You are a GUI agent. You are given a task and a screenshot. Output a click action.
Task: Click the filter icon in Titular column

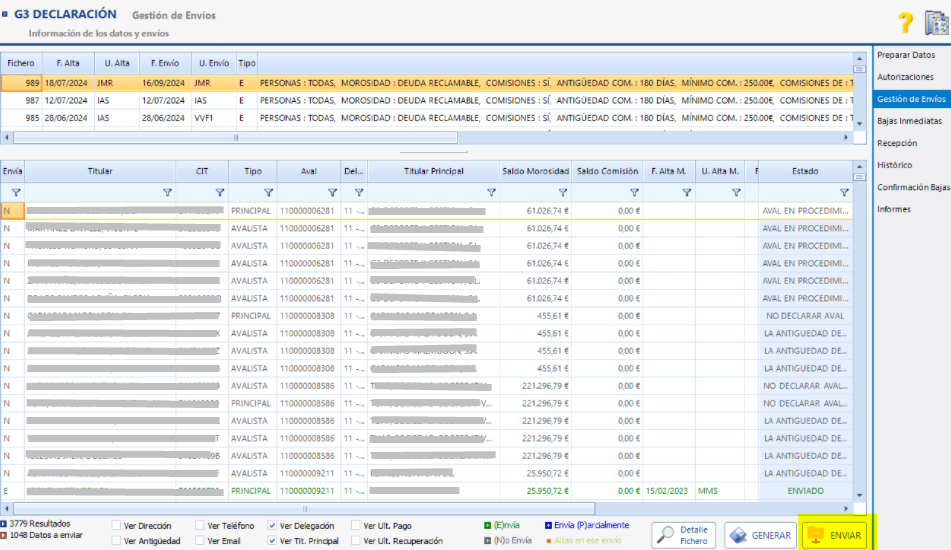167,192
